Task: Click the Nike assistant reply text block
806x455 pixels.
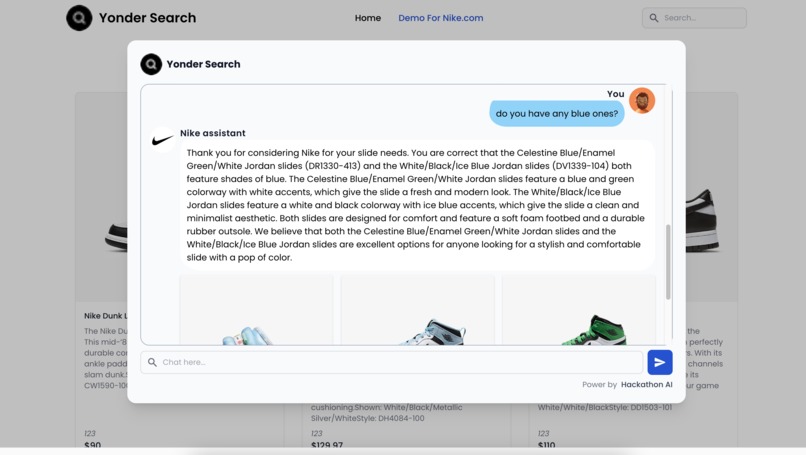Action: [417, 205]
